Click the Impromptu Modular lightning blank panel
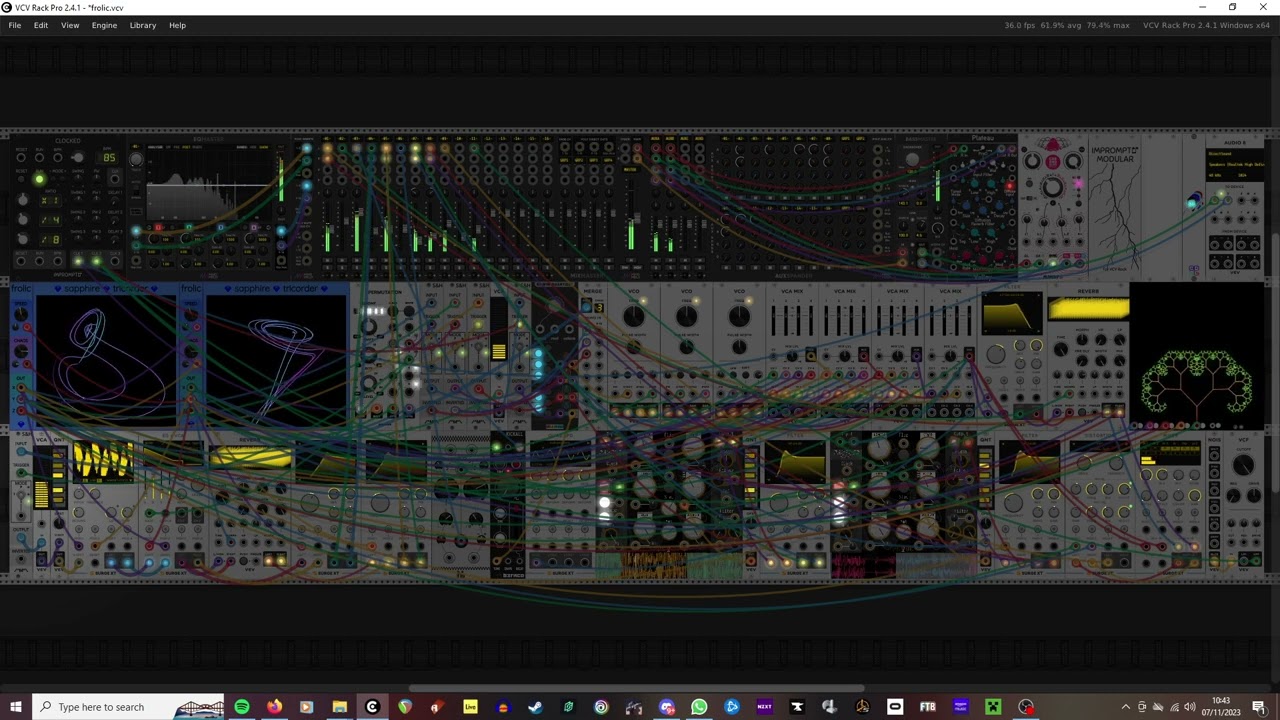This screenshot has height=720, width=1280. (1114, 205)
